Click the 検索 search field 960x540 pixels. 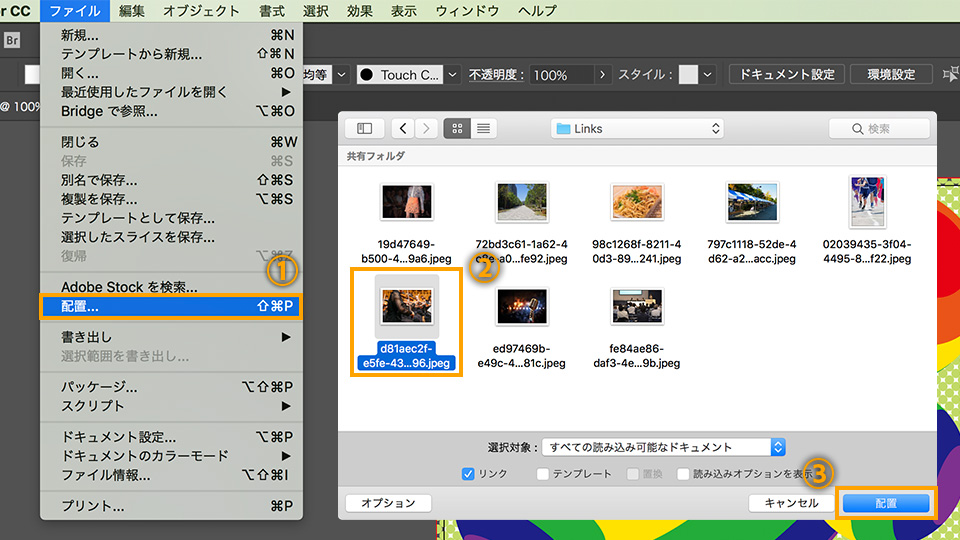tap(879, 129)
